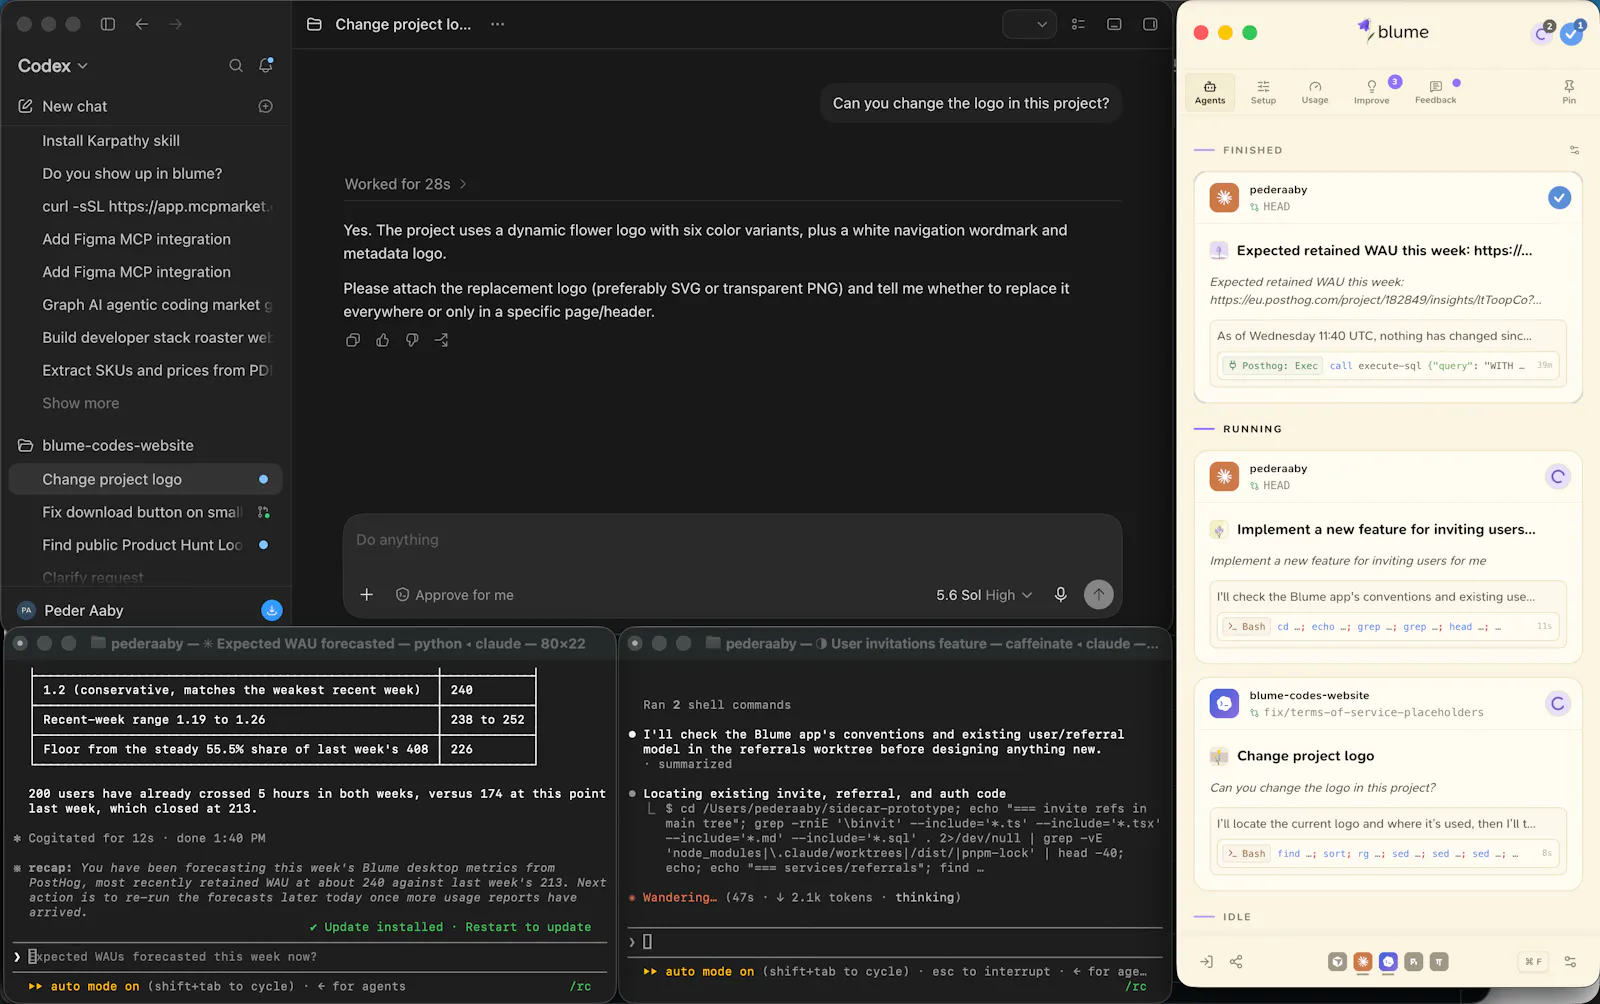Open 'Extract SKUs and prices from PDF' chat
1600x1004 pixels.
[x=157, y=371]
